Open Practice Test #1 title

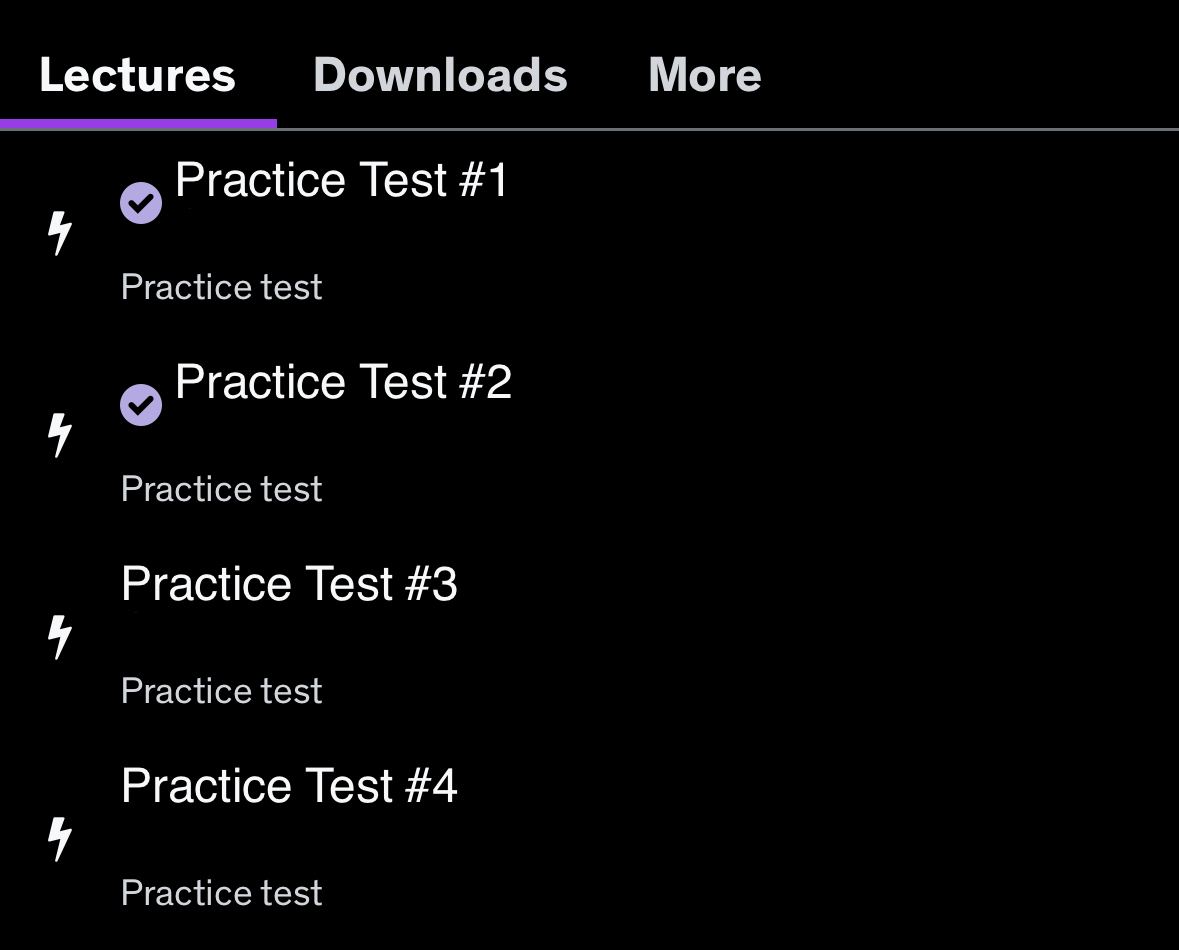pos(342,181)
